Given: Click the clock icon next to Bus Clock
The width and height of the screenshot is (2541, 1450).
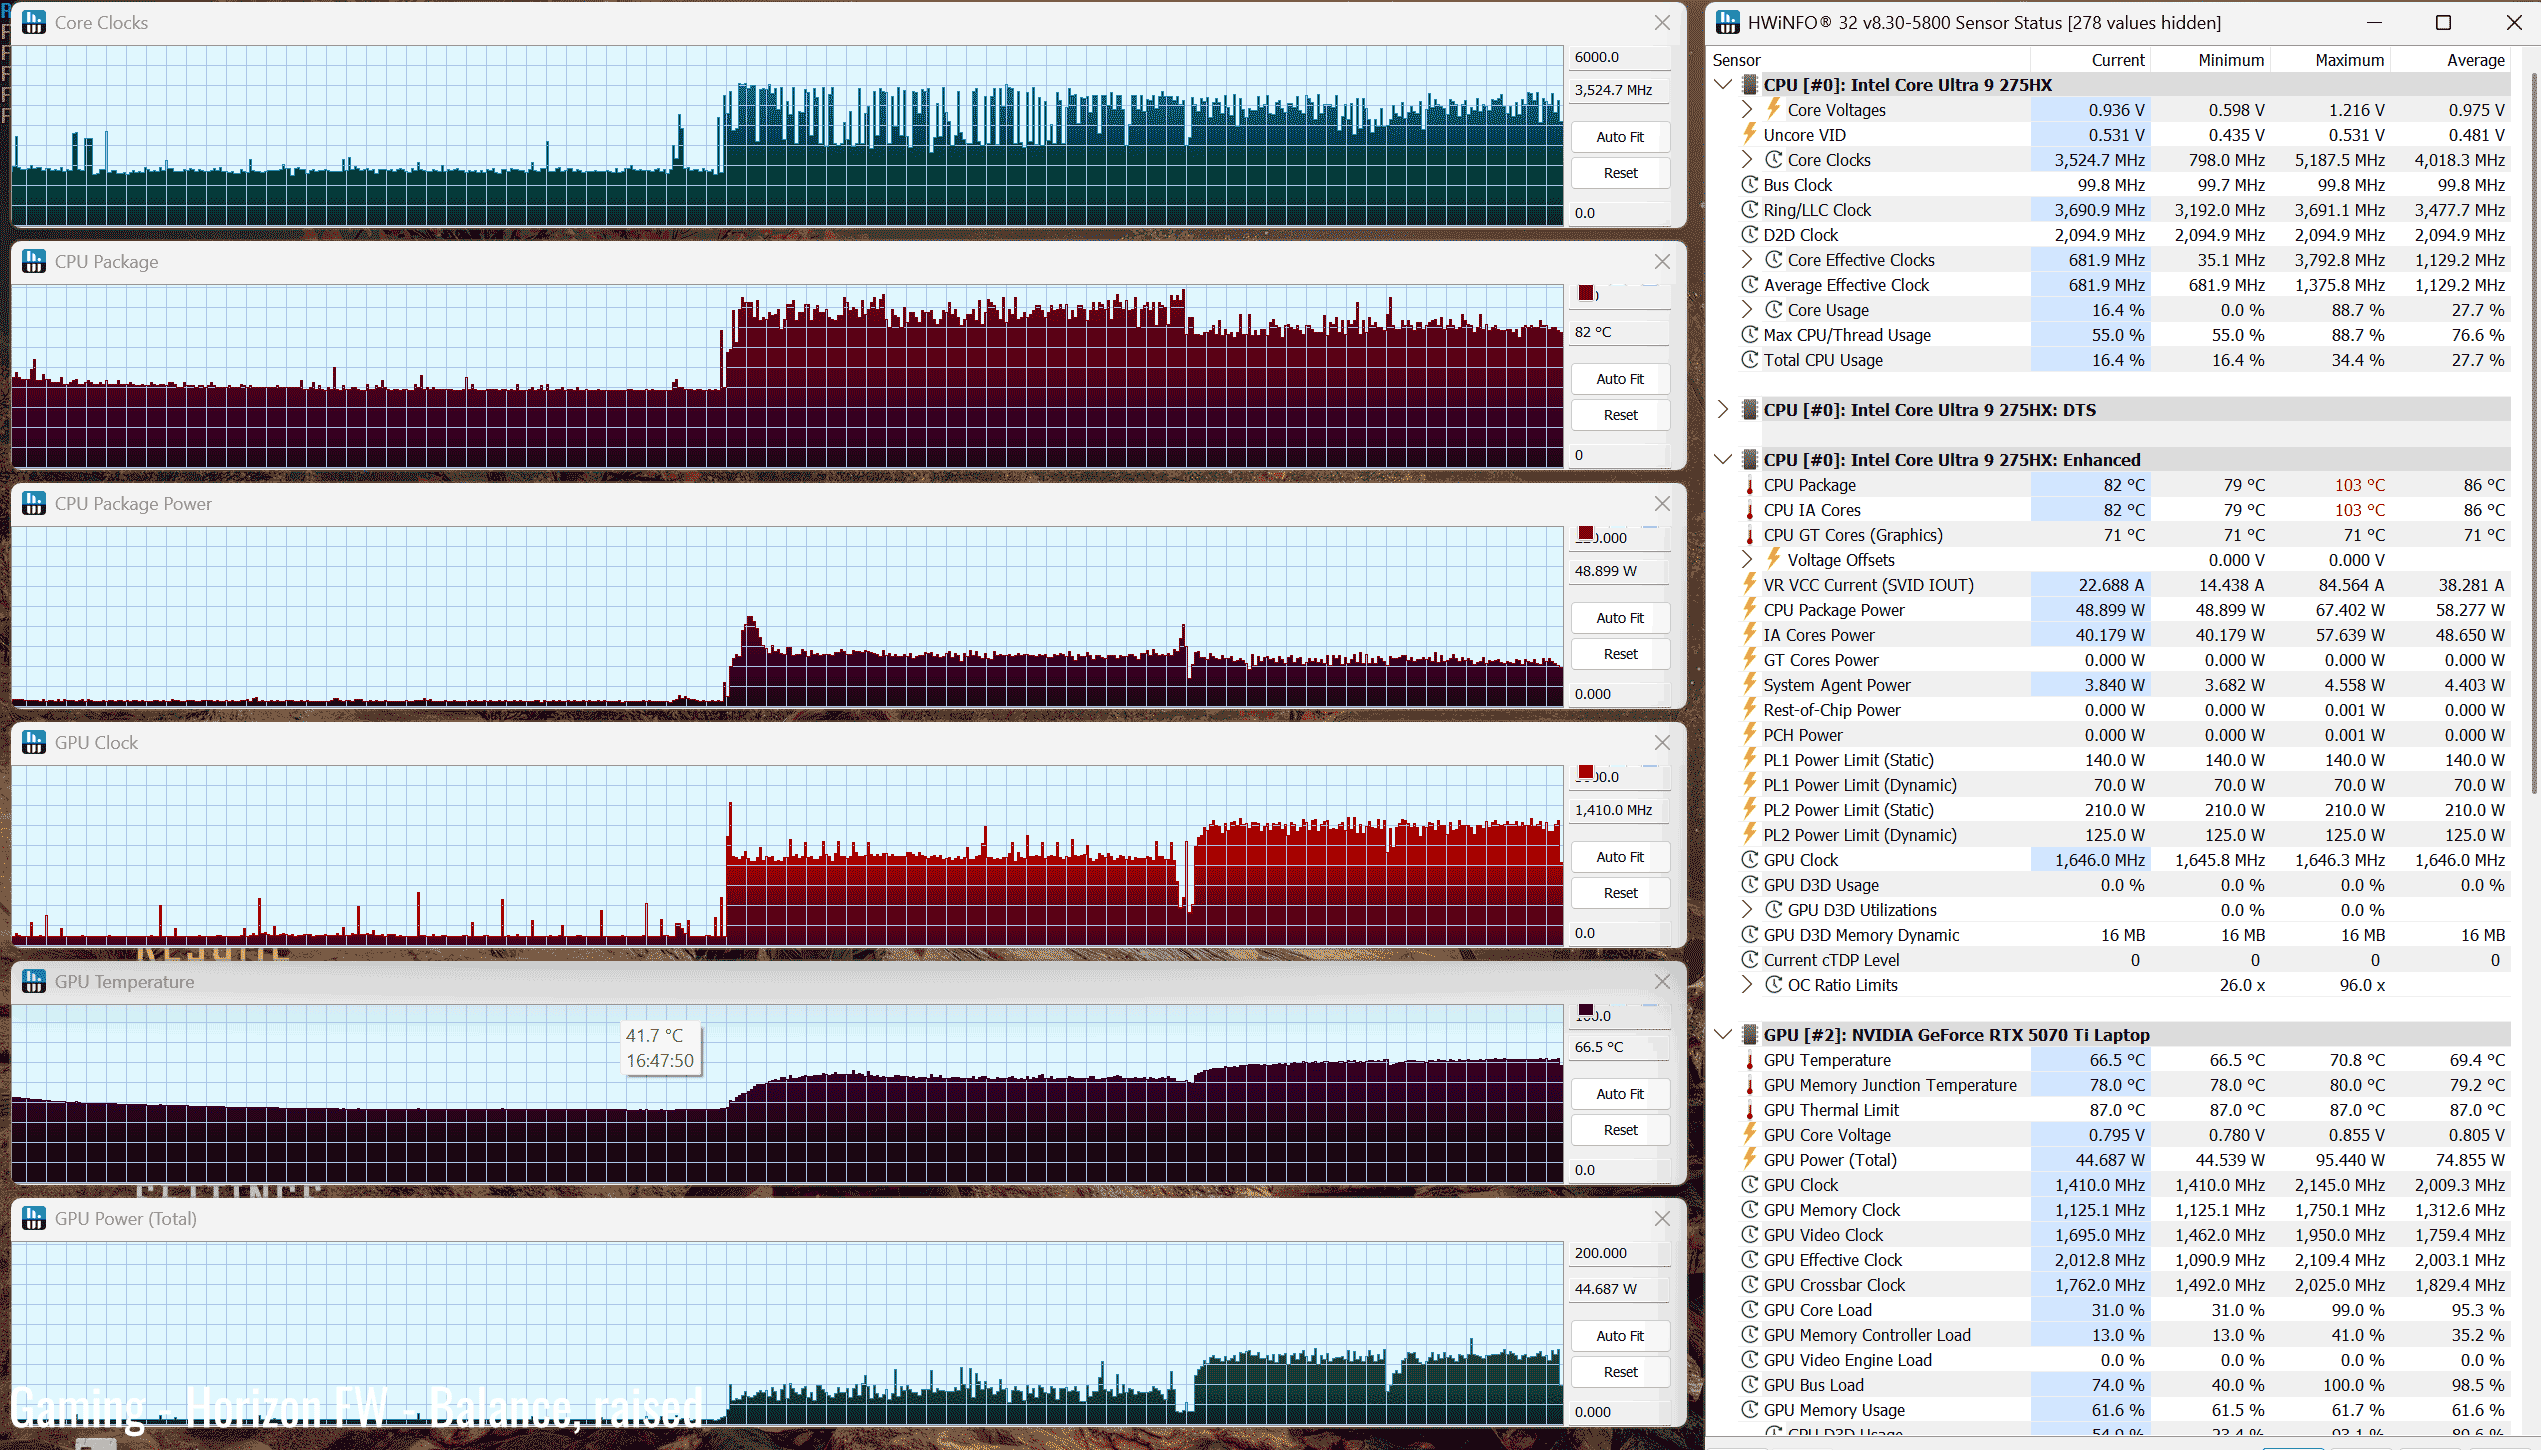Looking at the screenshot, I should (1749, 185).
